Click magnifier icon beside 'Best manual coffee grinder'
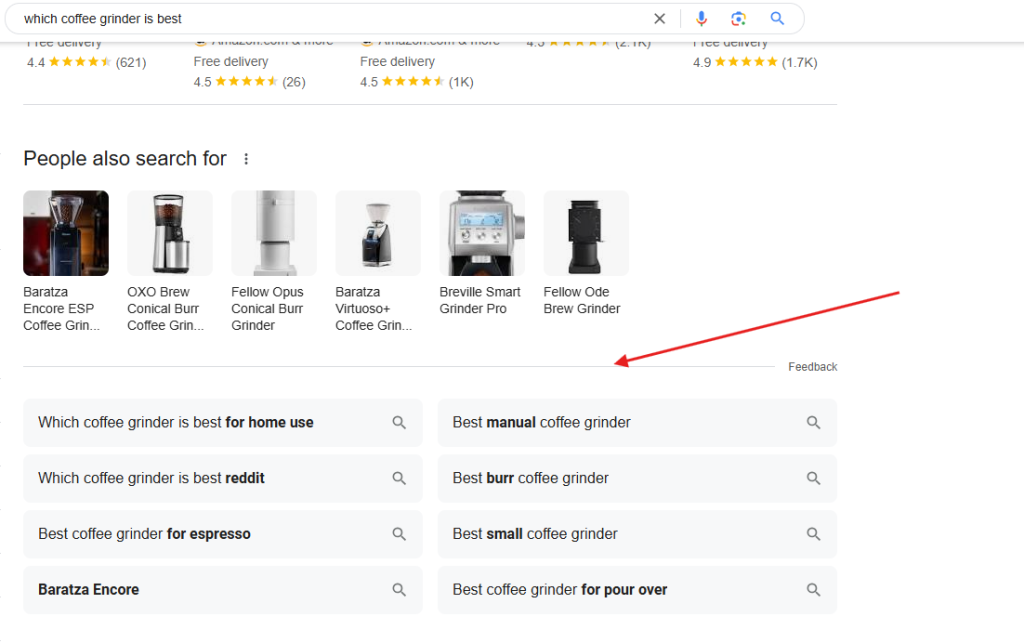This screenshot has height=643, width=1024. 814,423
